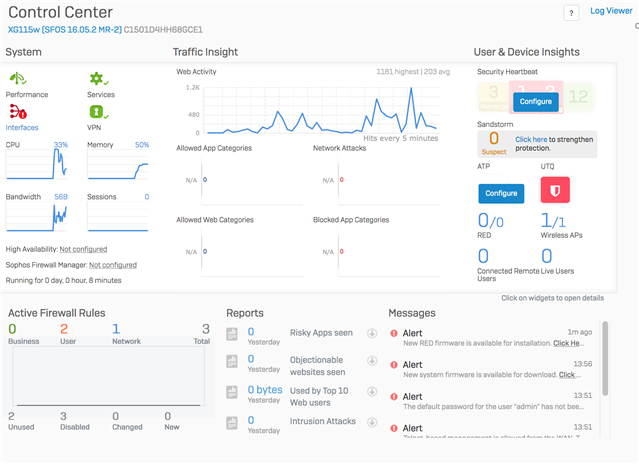The image size is (639, 464).
Task: Click the Business firewall rules count
Action: [x=12, y=329]
